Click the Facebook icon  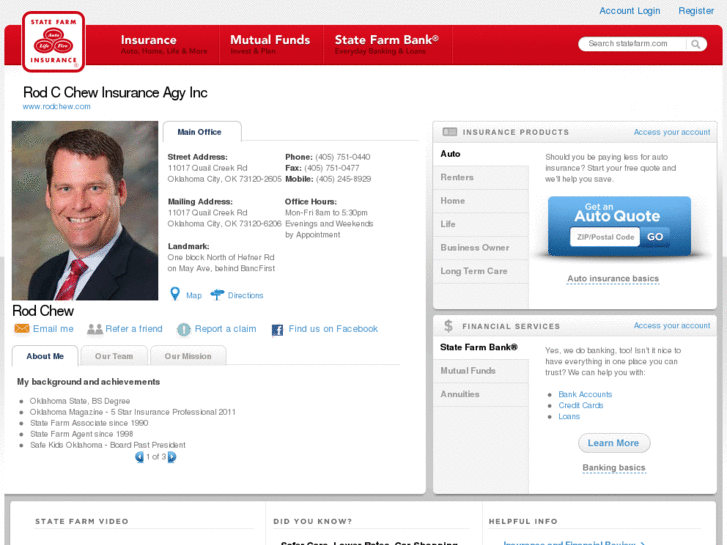(277, 330)
